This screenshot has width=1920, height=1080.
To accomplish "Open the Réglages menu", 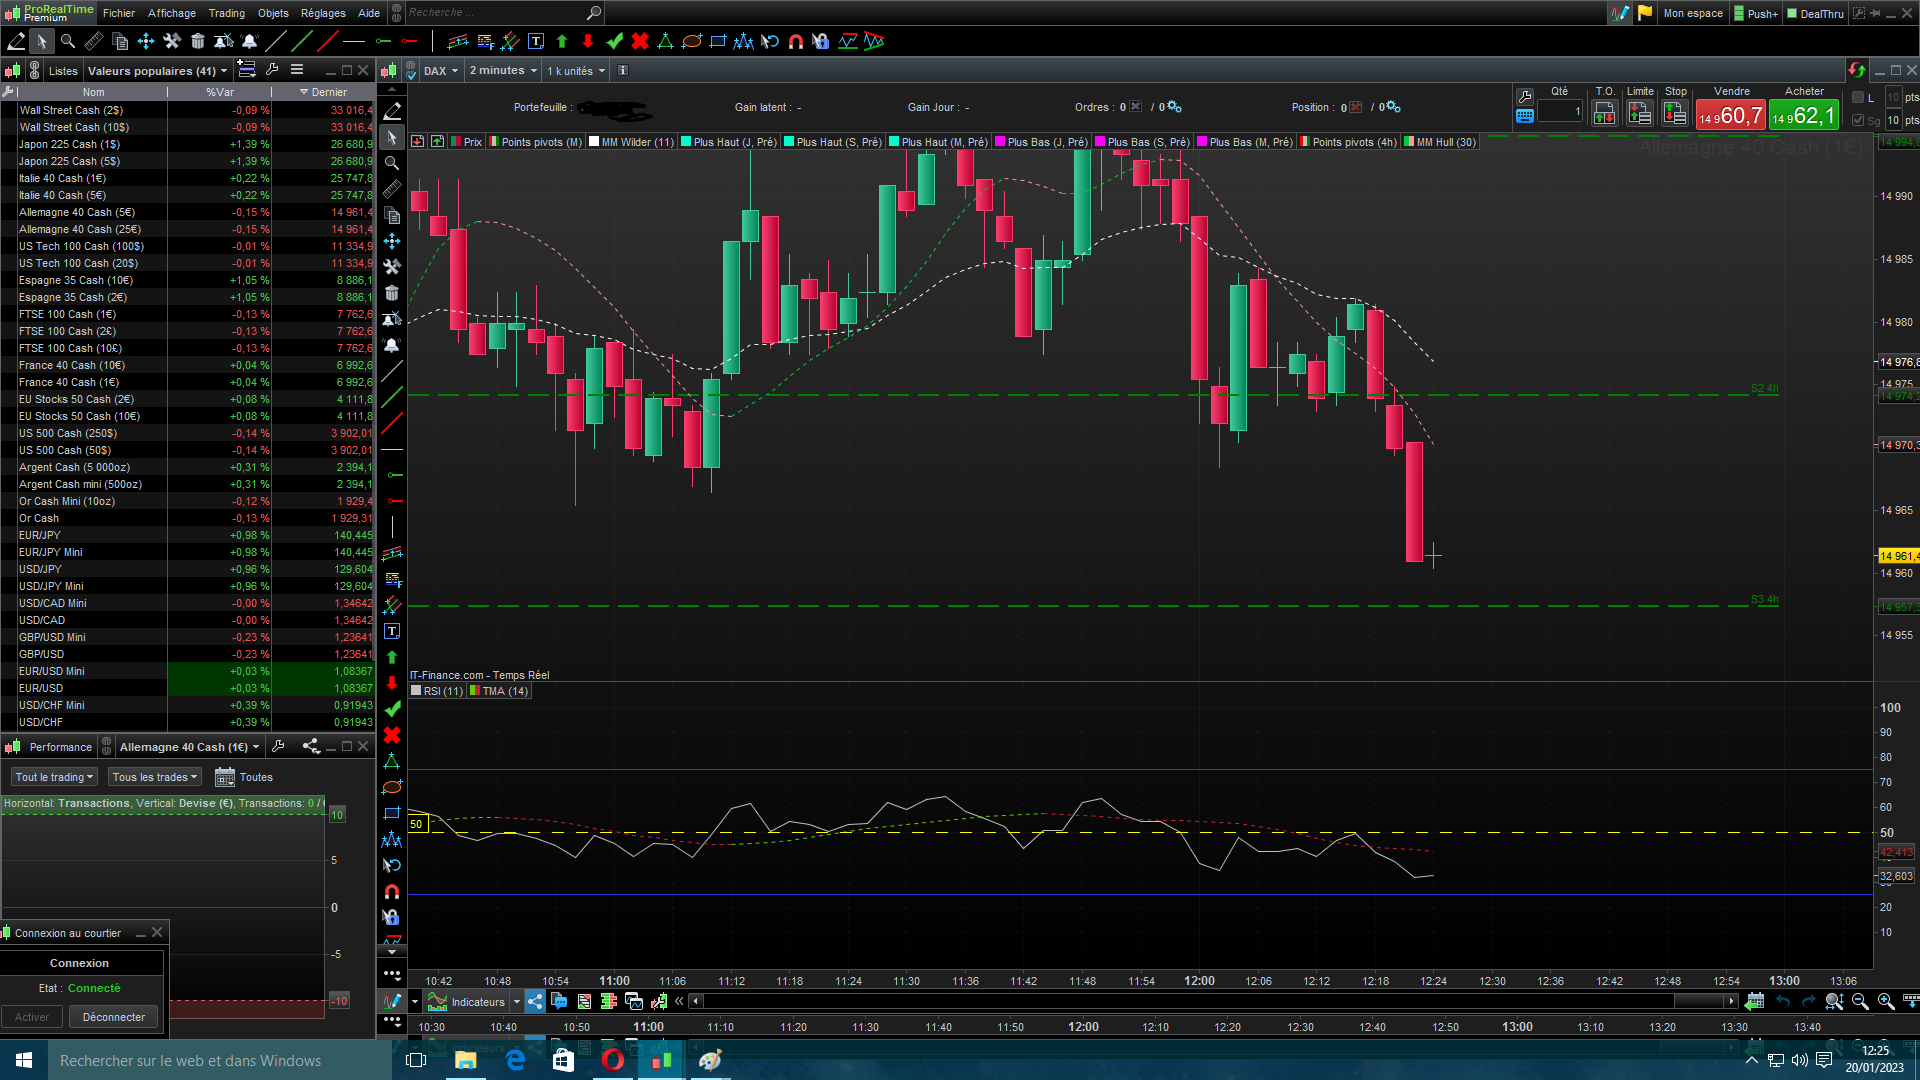I will pyautogui.click(x=322, y=13).
